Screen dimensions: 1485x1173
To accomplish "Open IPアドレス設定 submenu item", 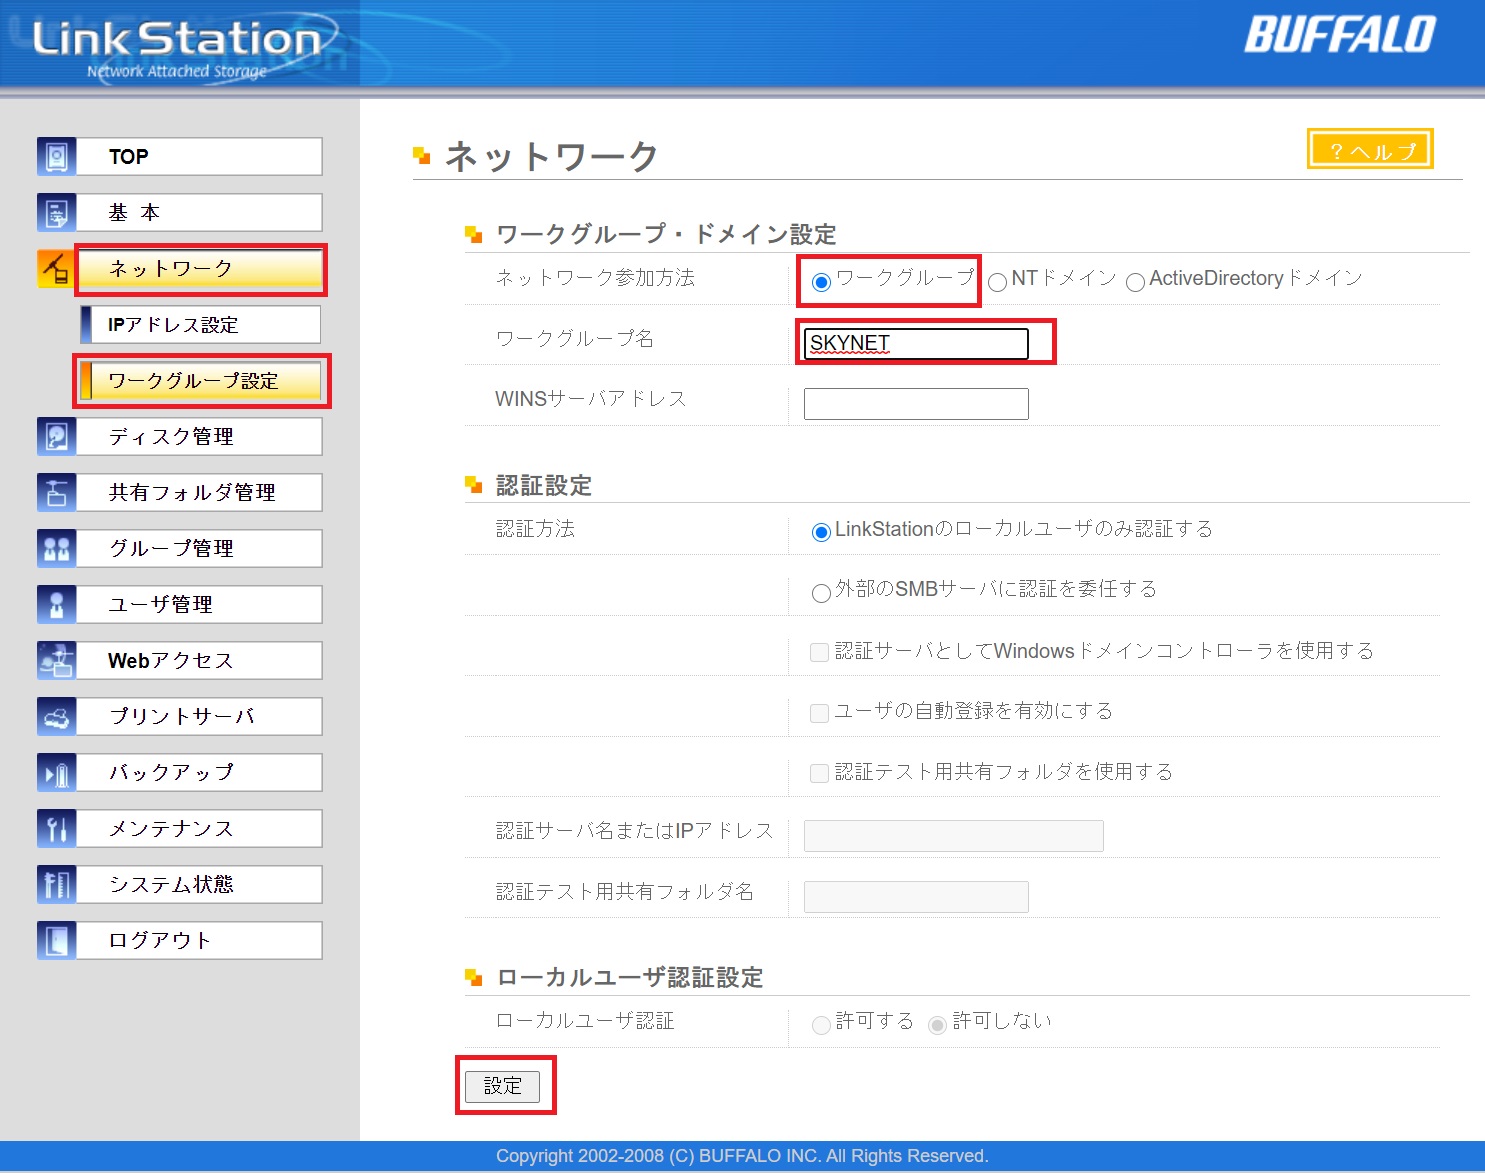I will click(x=200, y=324).
